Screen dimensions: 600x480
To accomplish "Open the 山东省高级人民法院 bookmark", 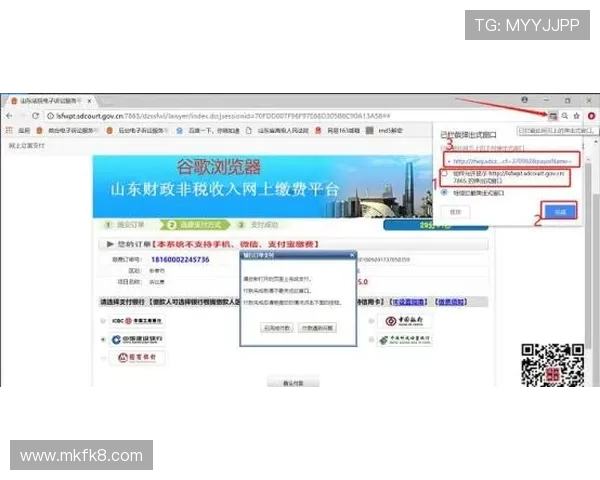I will click(x=277, y=131).
